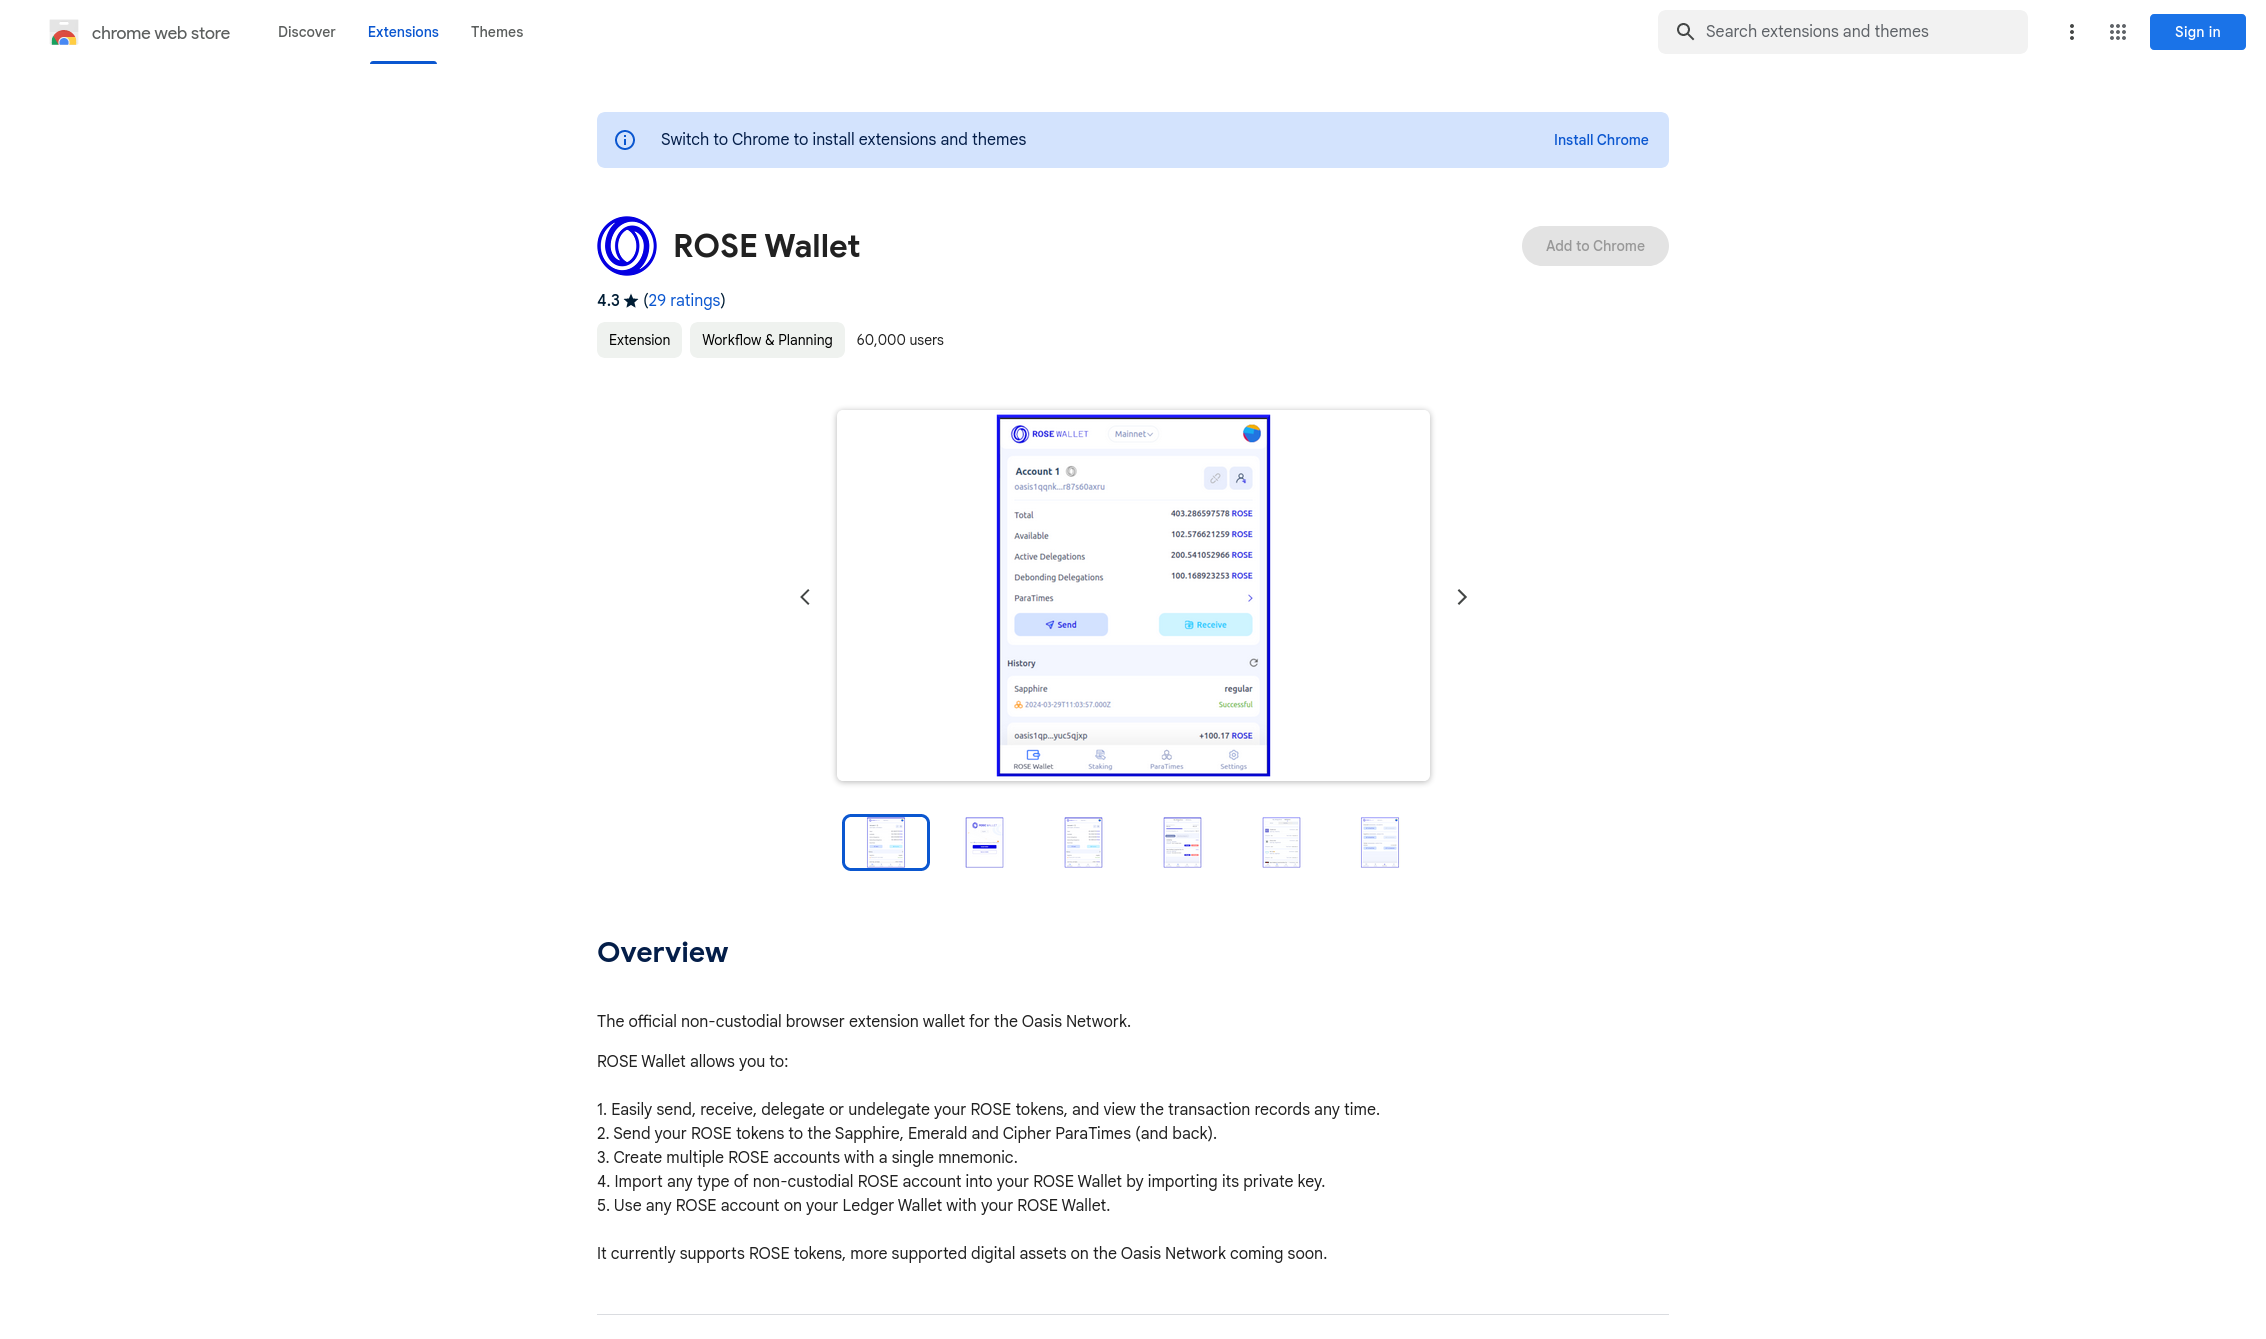
Task: Switch to the Themes tab
Action: tap(497, 31)
